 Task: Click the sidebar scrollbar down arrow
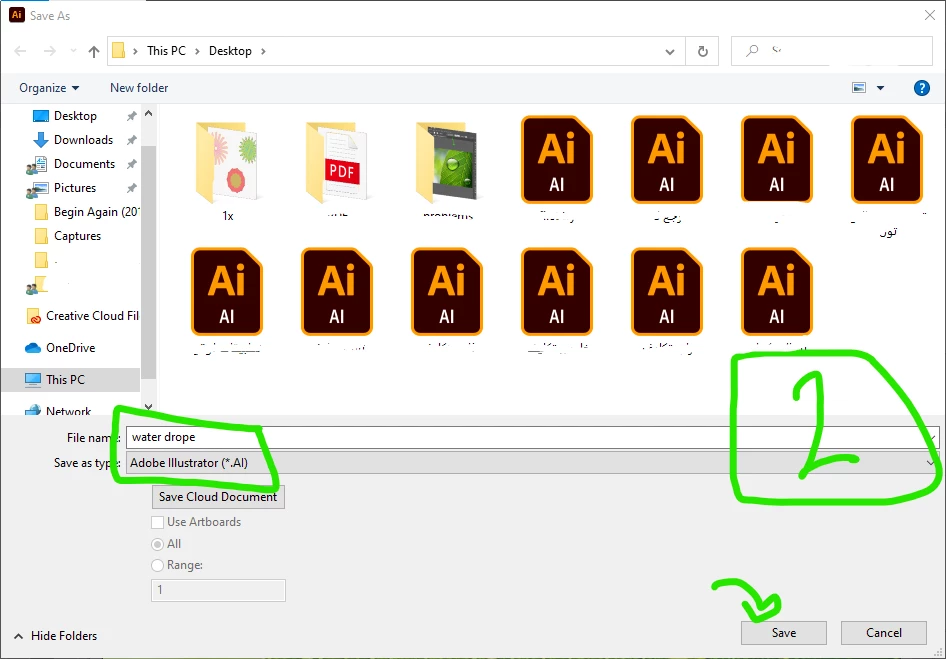[148, 407]
